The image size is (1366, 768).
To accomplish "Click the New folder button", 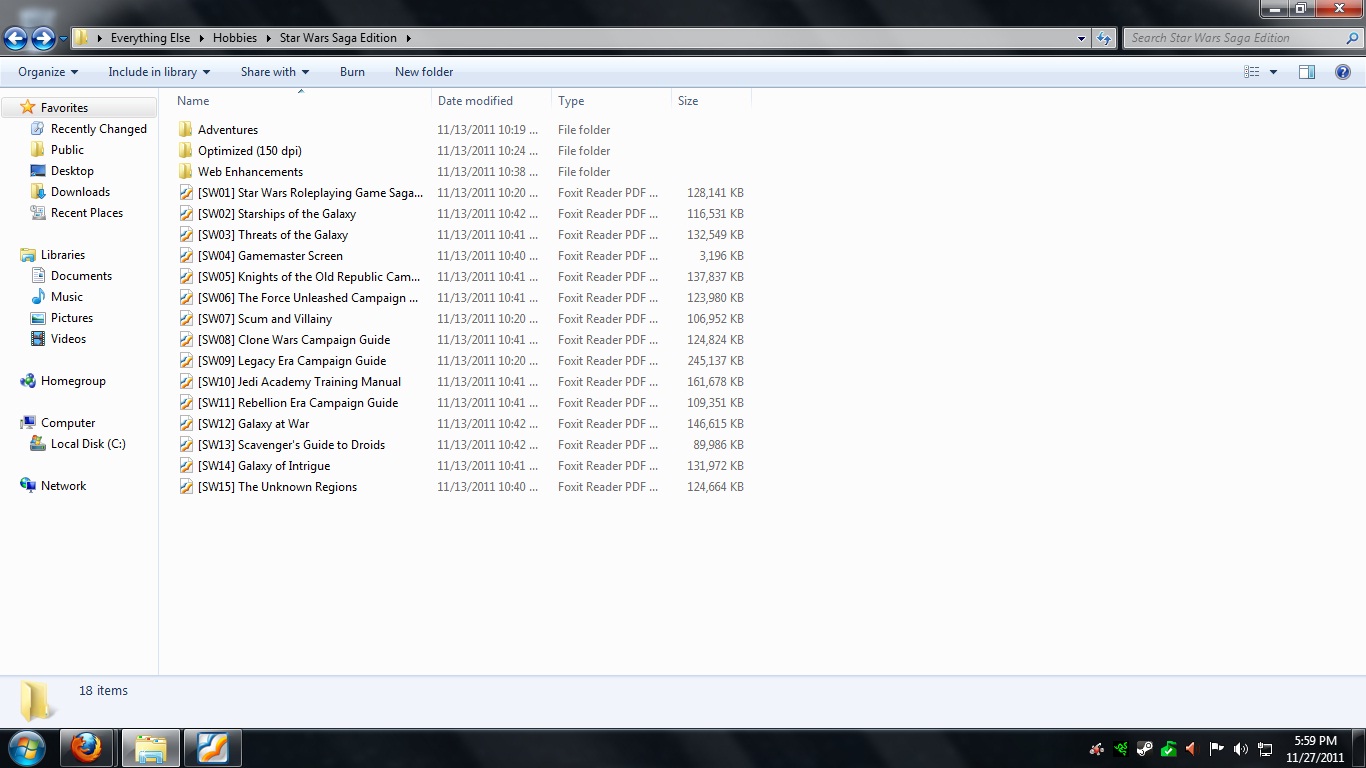I will (x=424, y=72).
